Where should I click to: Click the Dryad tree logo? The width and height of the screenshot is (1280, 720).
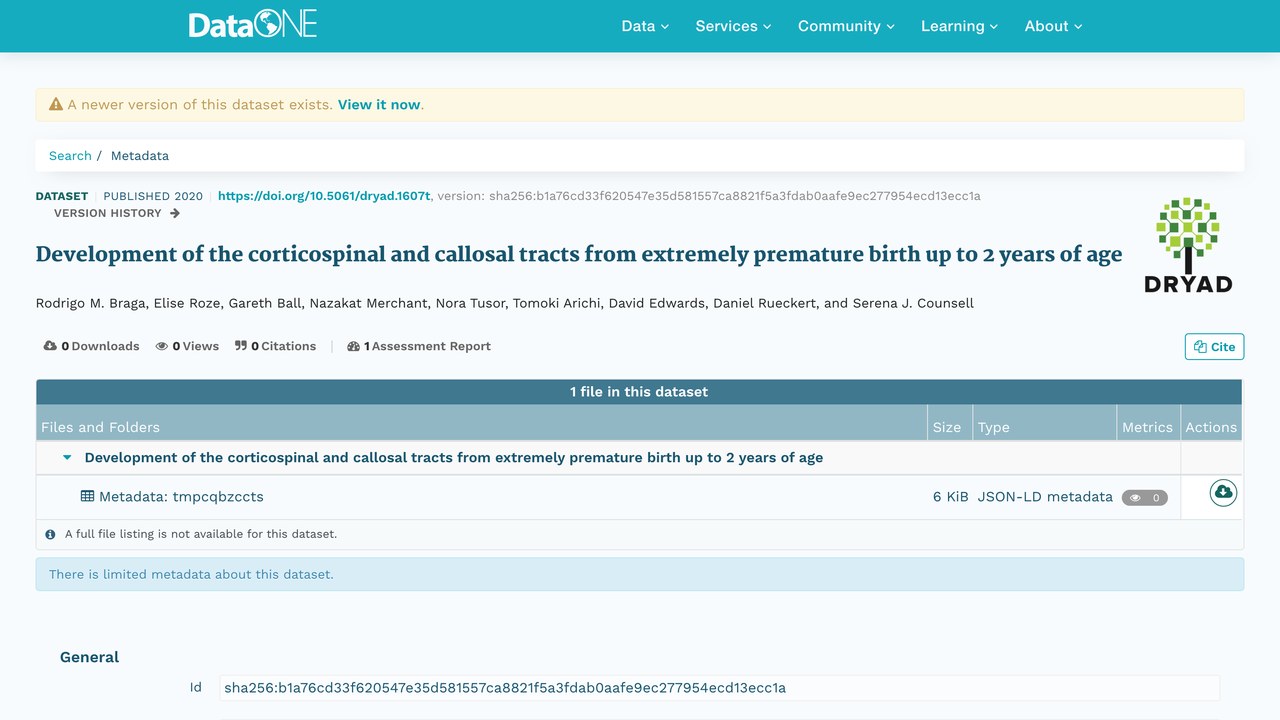(1188, 244)
